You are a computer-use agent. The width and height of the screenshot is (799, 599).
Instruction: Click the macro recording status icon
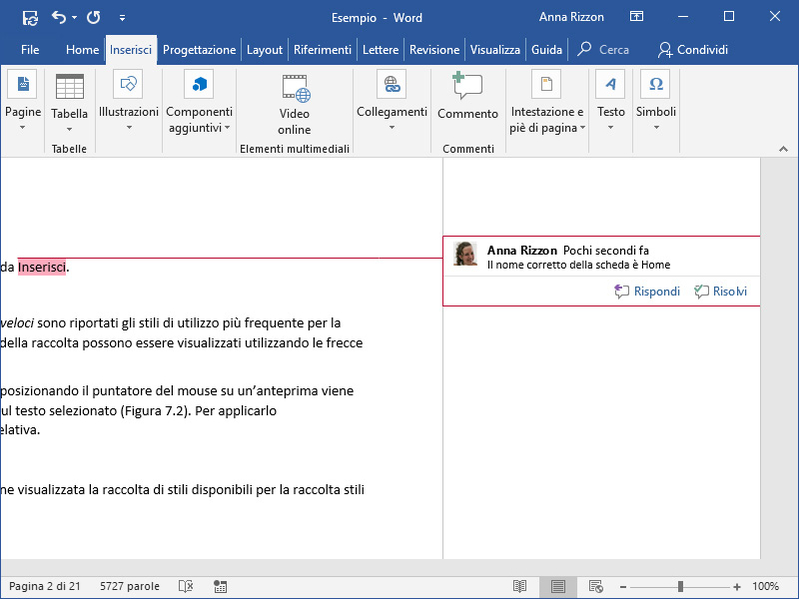coord(220,586)
